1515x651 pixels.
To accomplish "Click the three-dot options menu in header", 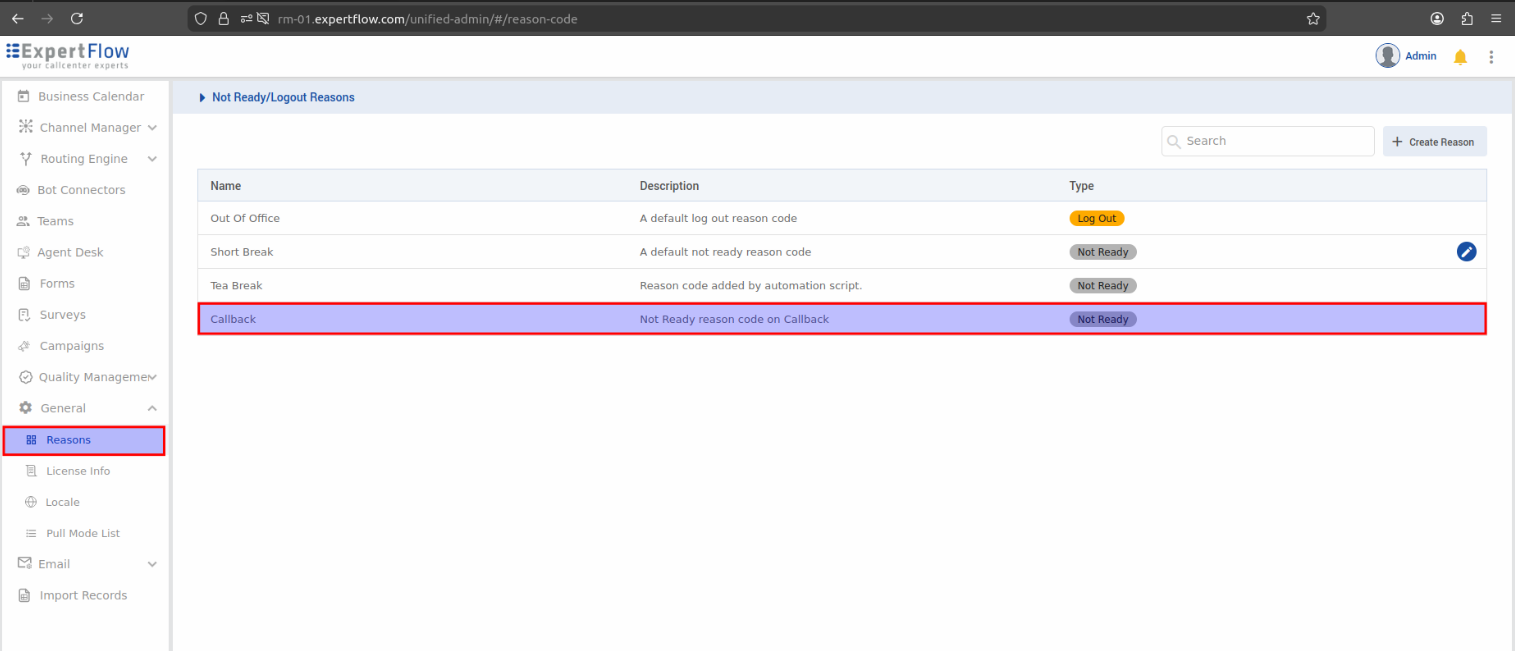I will (x=1491, y=57).
